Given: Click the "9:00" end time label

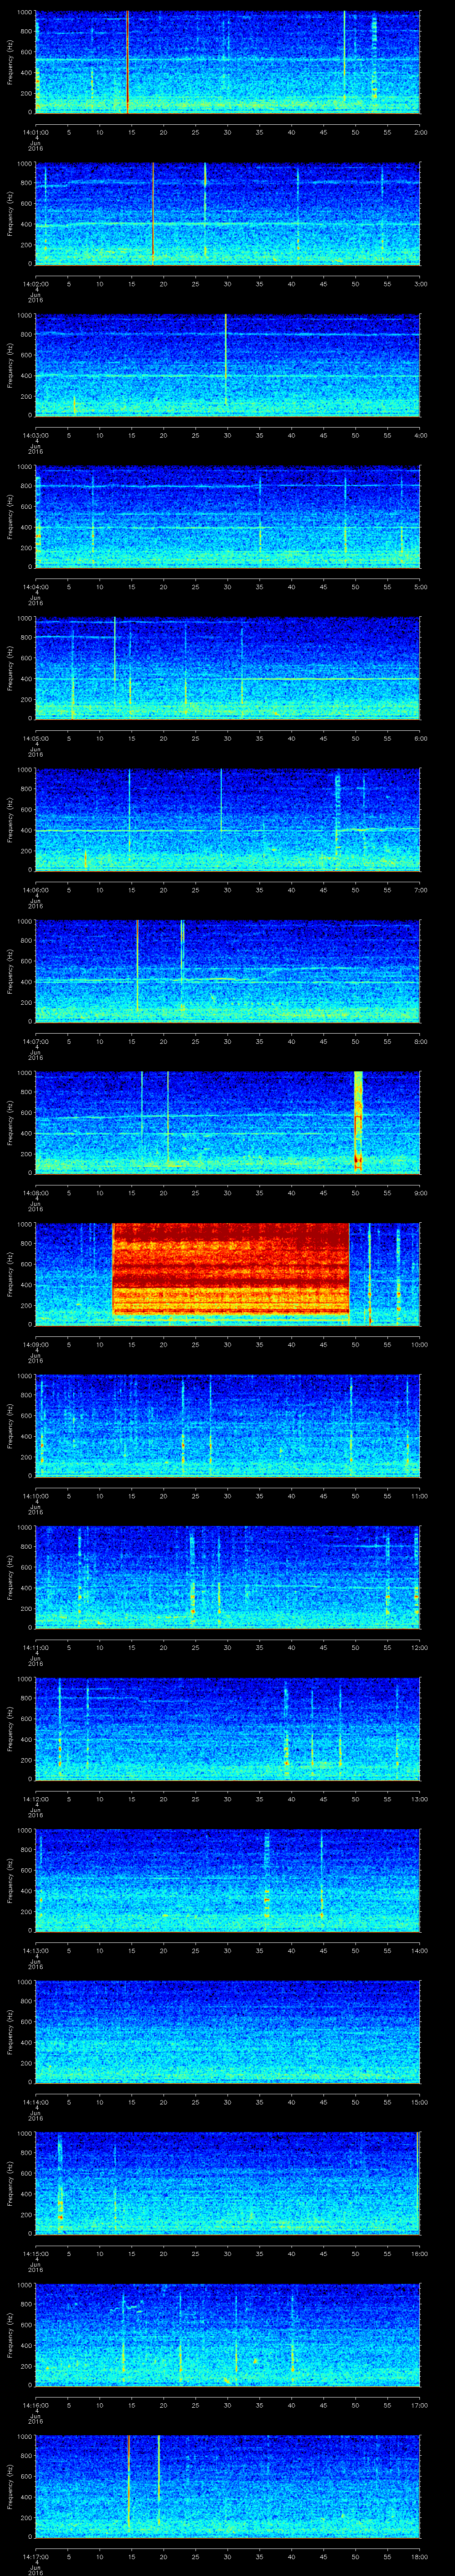Looking at the screenshot, I should [420, 1192].
